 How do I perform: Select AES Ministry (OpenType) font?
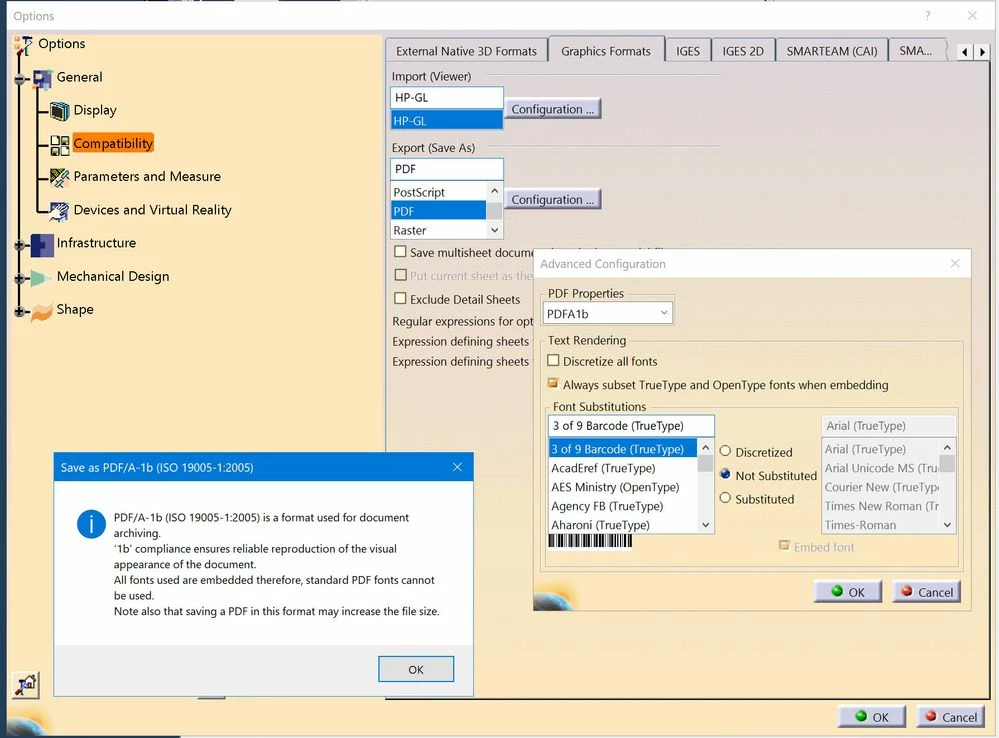click(623, 487)
